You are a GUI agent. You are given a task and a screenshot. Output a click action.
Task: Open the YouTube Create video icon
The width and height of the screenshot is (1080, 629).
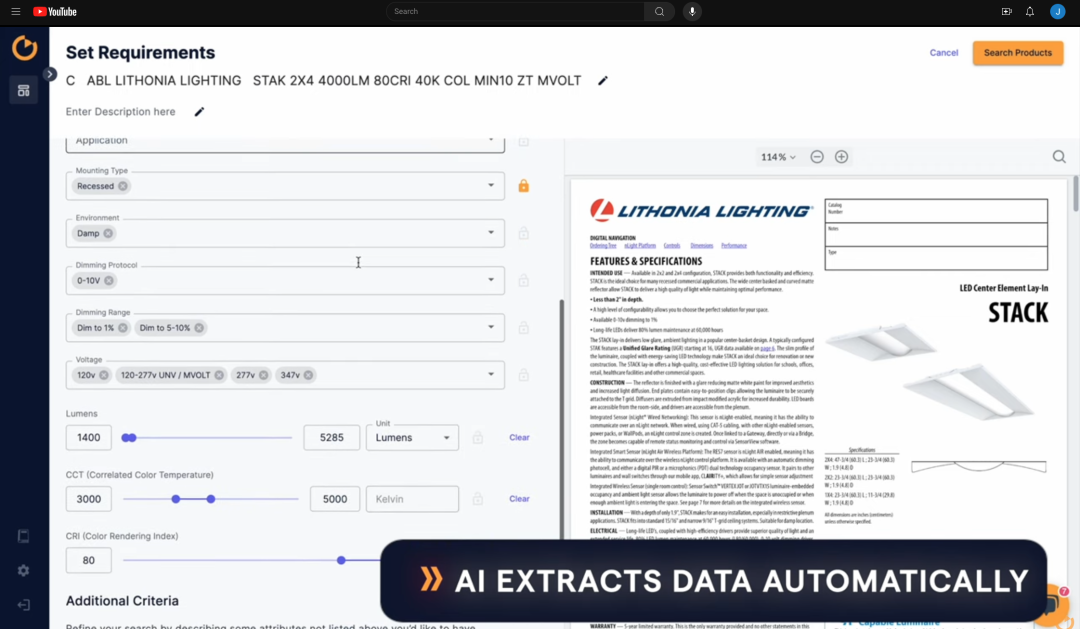pyautogui.click(x=1006, y=12)
